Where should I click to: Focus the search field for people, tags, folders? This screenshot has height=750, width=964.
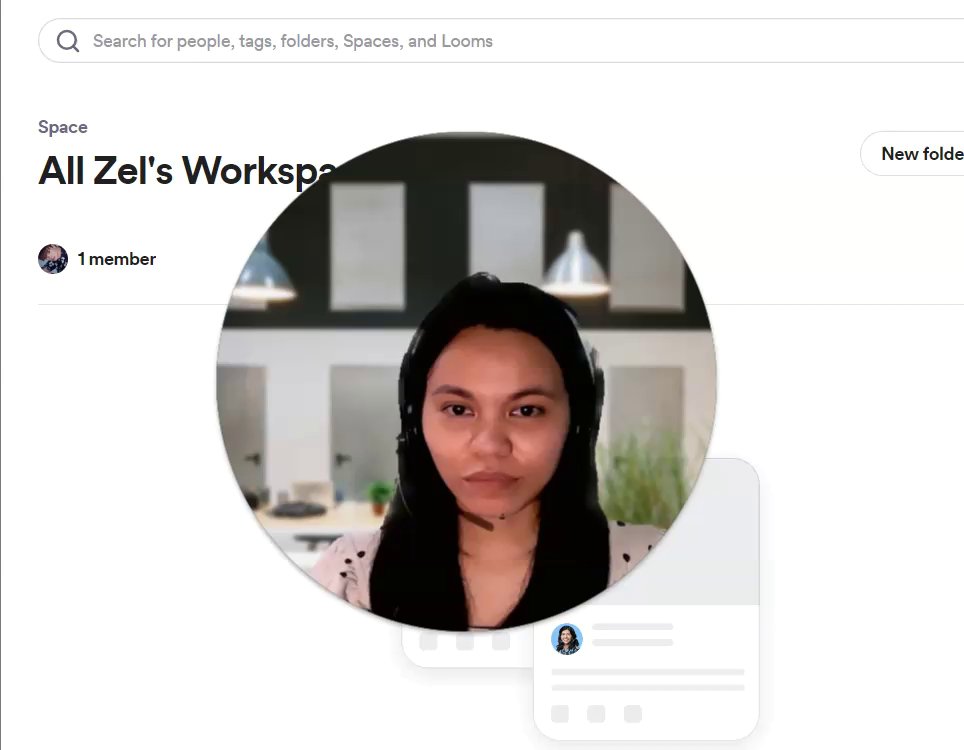coord(501,41)
